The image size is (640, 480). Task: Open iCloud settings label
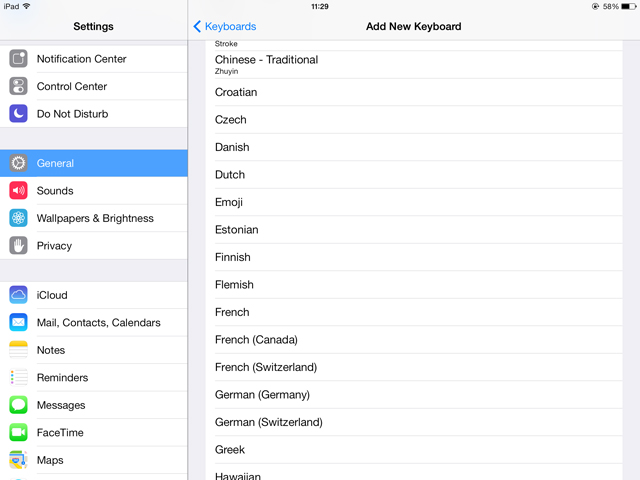click(52, 295)
